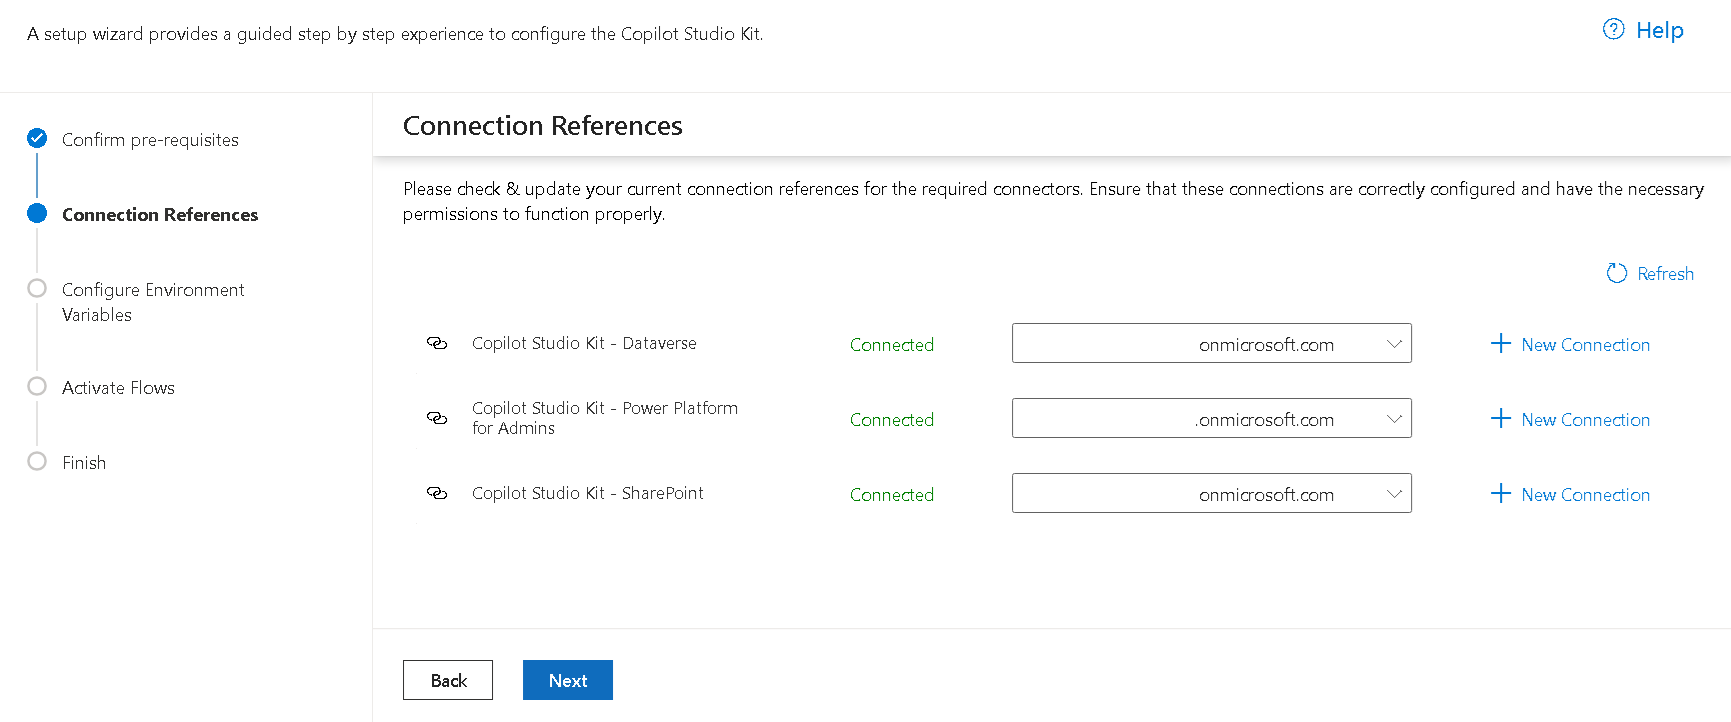This screenshot has width=1731, height=722.
Task: Click the link icon beside Copilot Studio Kit - Dataverse
Action: coord(437,343)
